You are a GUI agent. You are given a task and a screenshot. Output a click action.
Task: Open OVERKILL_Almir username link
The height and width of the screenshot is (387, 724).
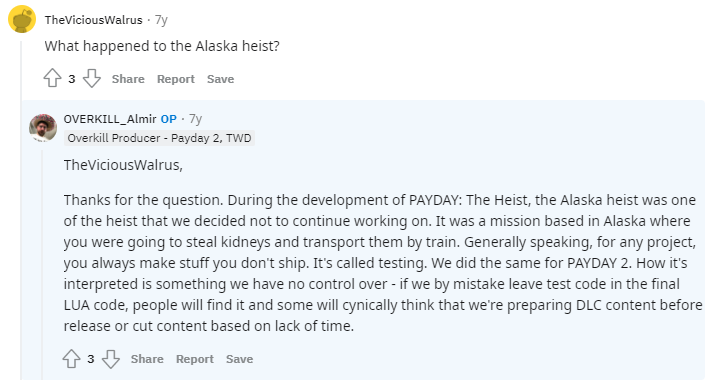coord(110,119)
